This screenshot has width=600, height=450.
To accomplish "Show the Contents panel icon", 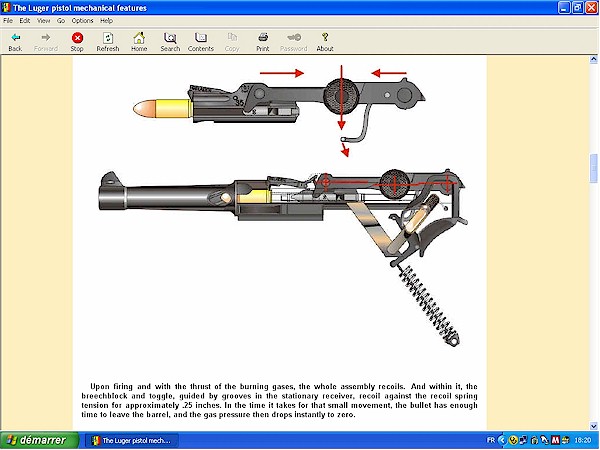I will [x=201, y=38].
